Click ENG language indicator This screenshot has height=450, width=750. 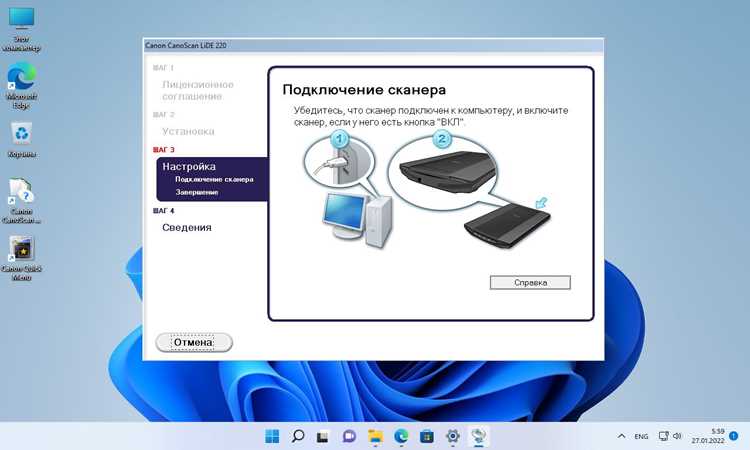(641, 437)
